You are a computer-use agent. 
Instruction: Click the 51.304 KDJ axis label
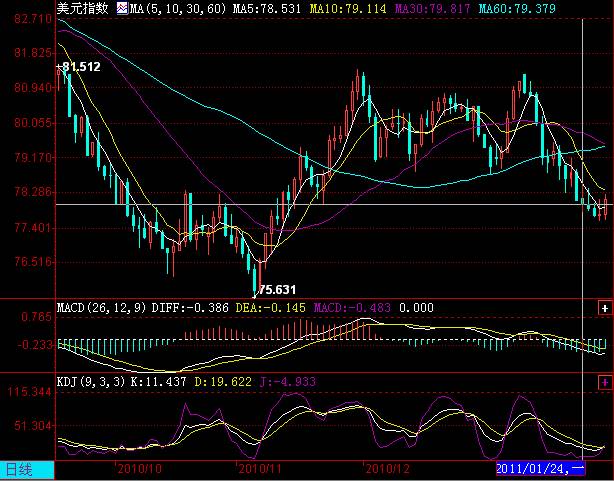(33, 426)
